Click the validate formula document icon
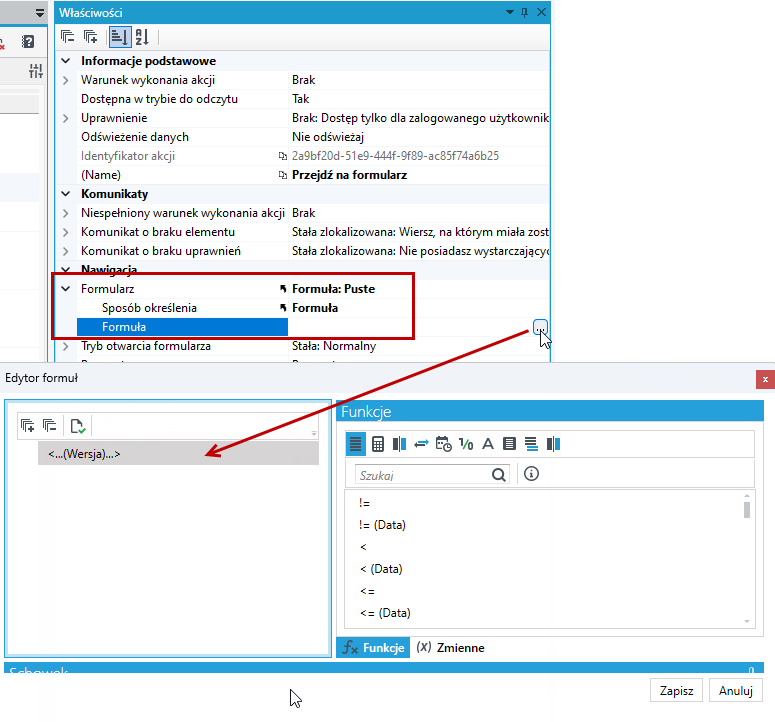 [x=78, y=425]
